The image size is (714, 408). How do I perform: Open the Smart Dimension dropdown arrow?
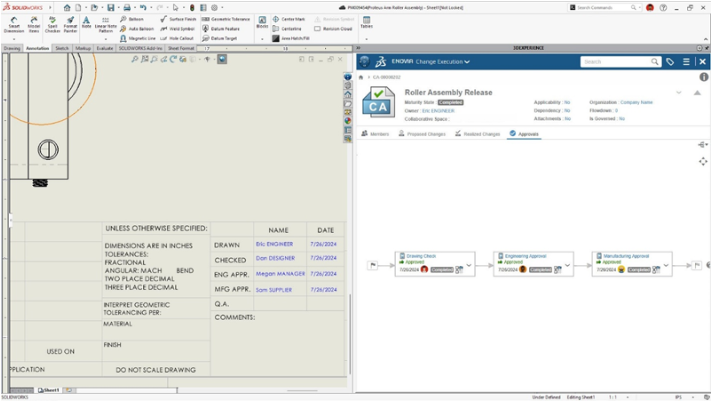[x=14, y=39]
